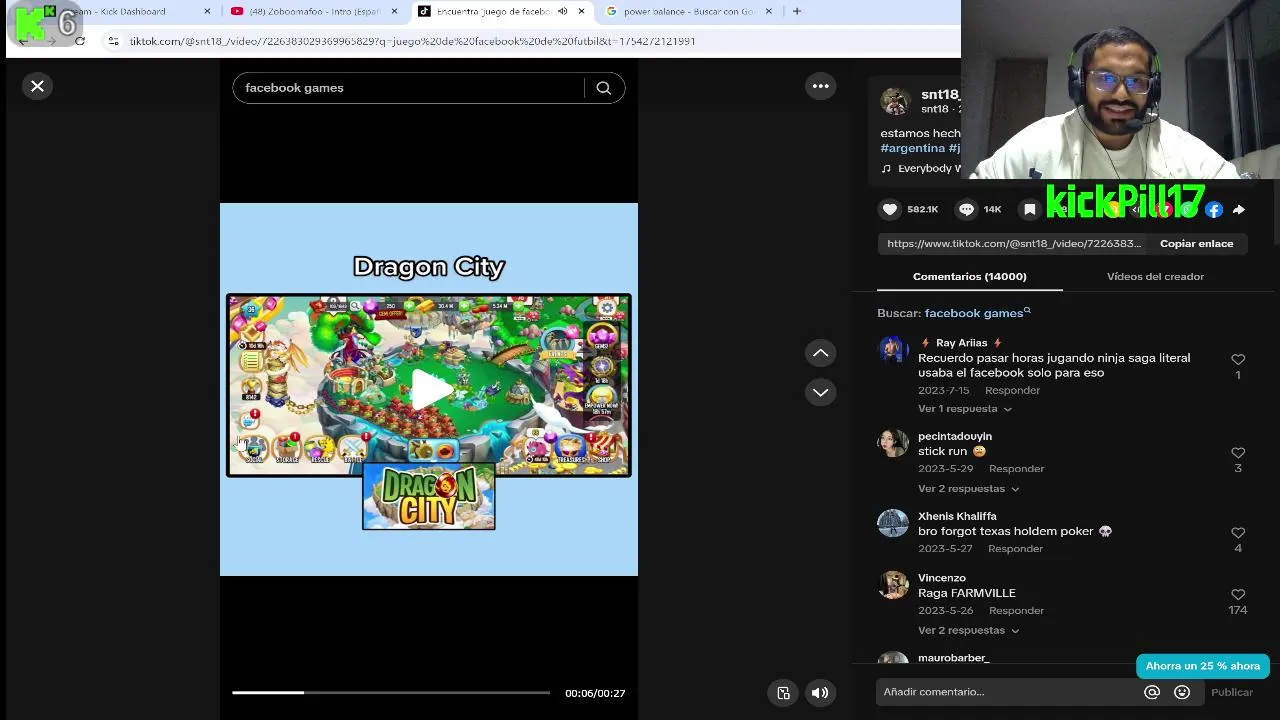Click the share arrow icon
This screenshot has height=720, width=1280.
tap(1239, 209)
